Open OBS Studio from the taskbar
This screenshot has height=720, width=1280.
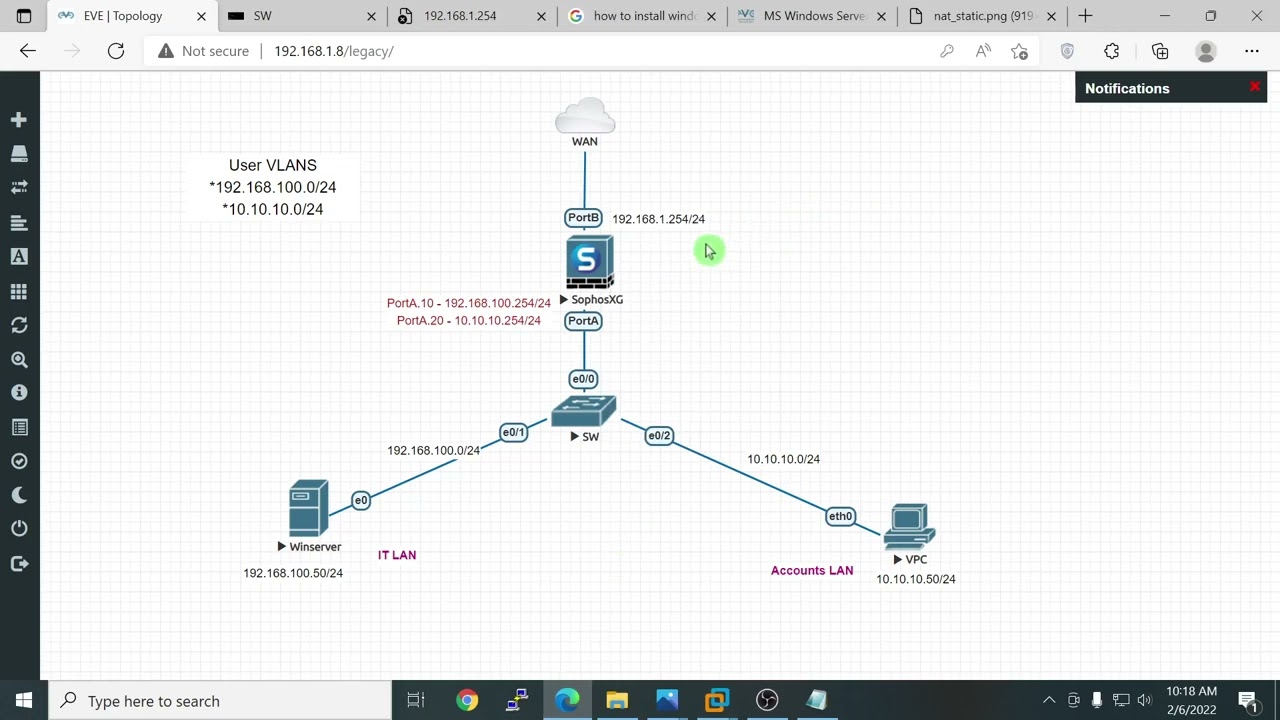click(767, 701)
